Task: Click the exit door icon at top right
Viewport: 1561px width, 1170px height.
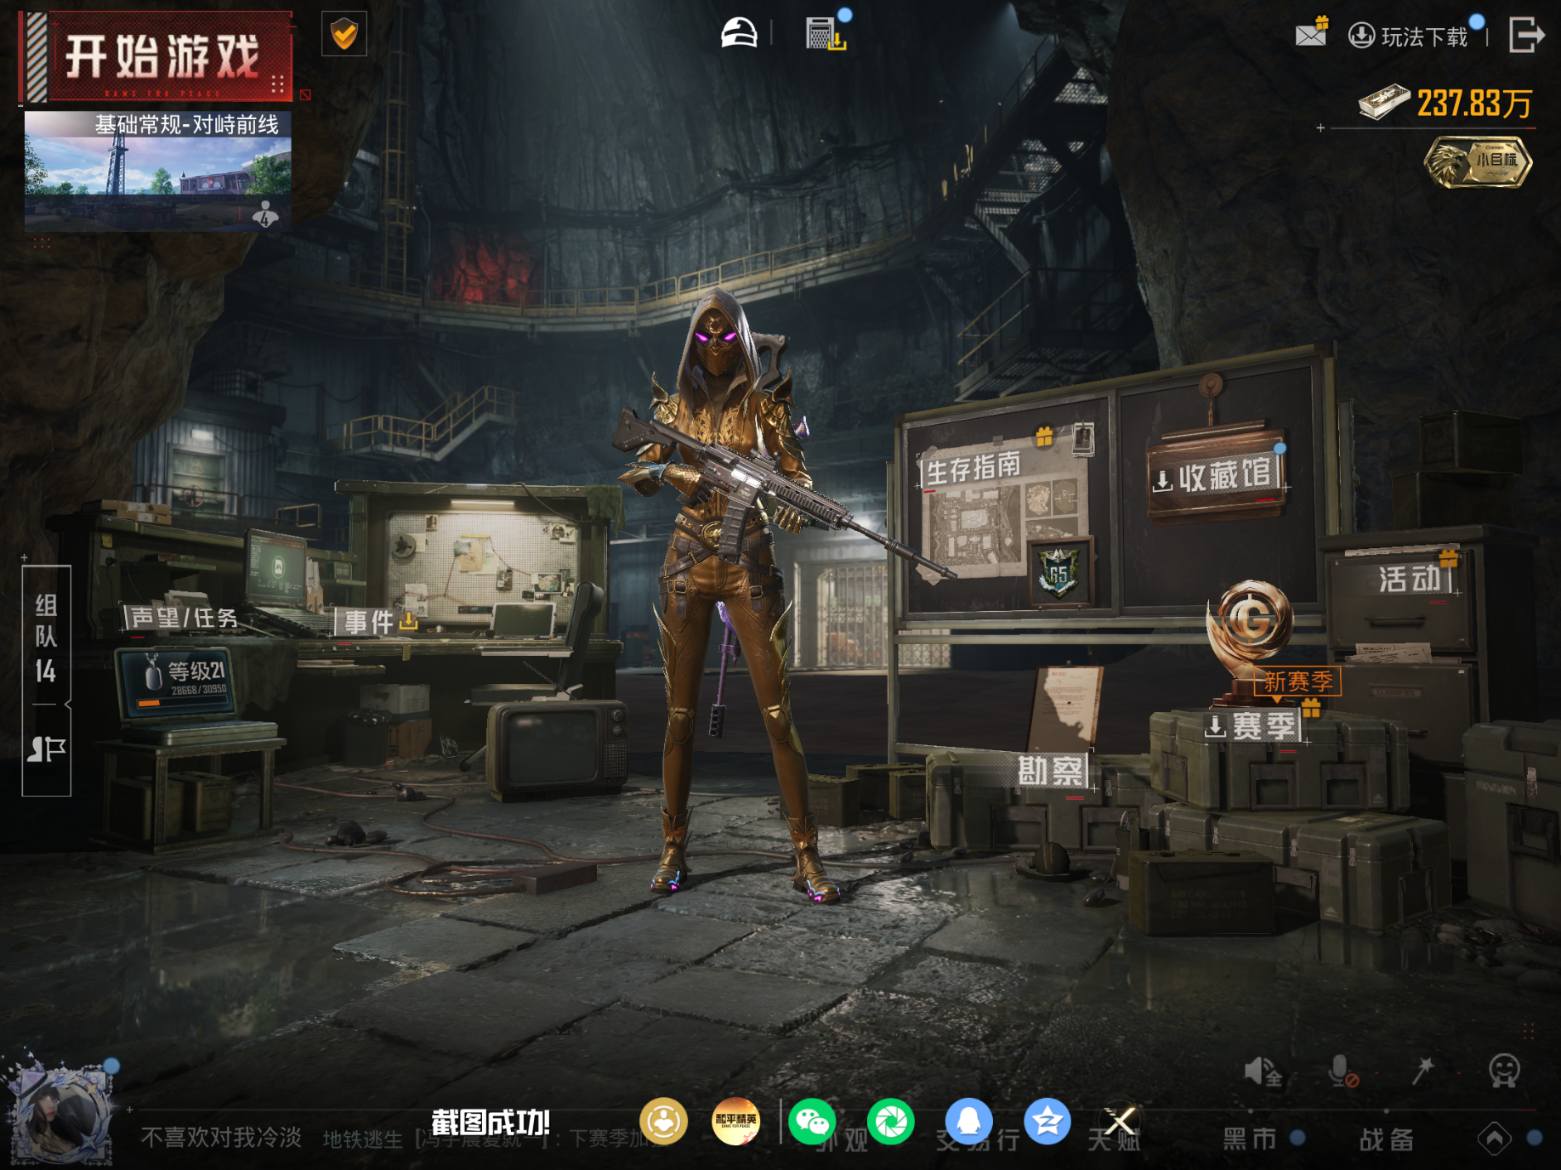Action: click(x=1526, y=35)
